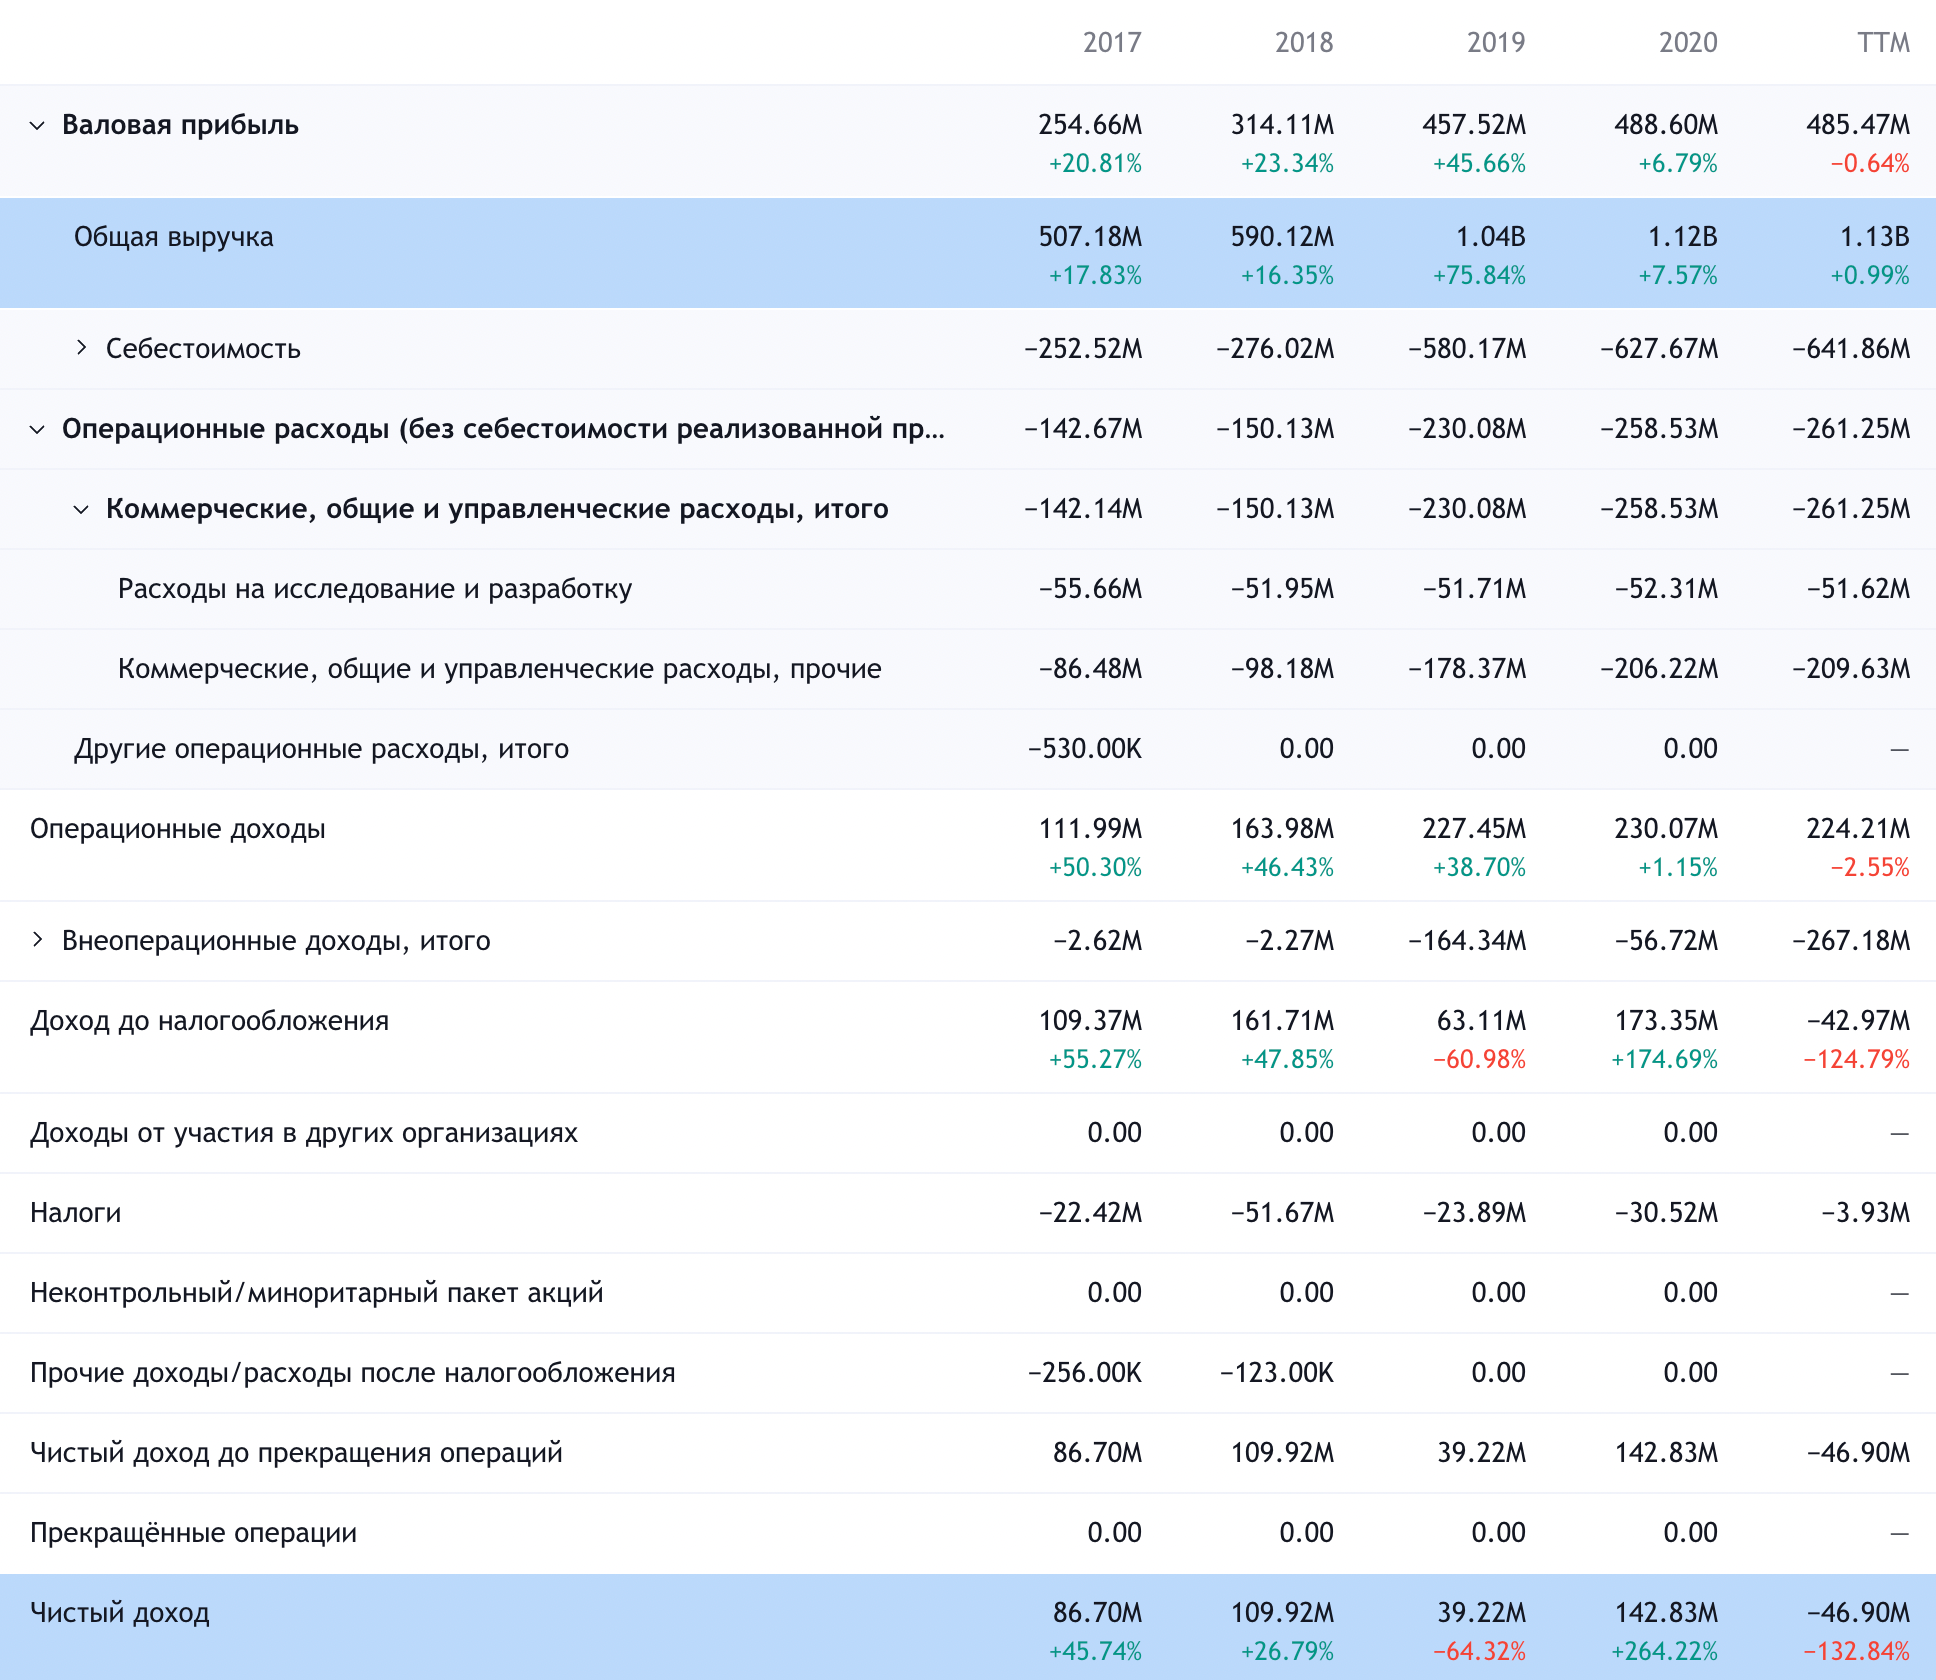Click the Операционные расходы row label
Screen dimensions: 1936x1680
pyautogui.click(x=503, y=429)
